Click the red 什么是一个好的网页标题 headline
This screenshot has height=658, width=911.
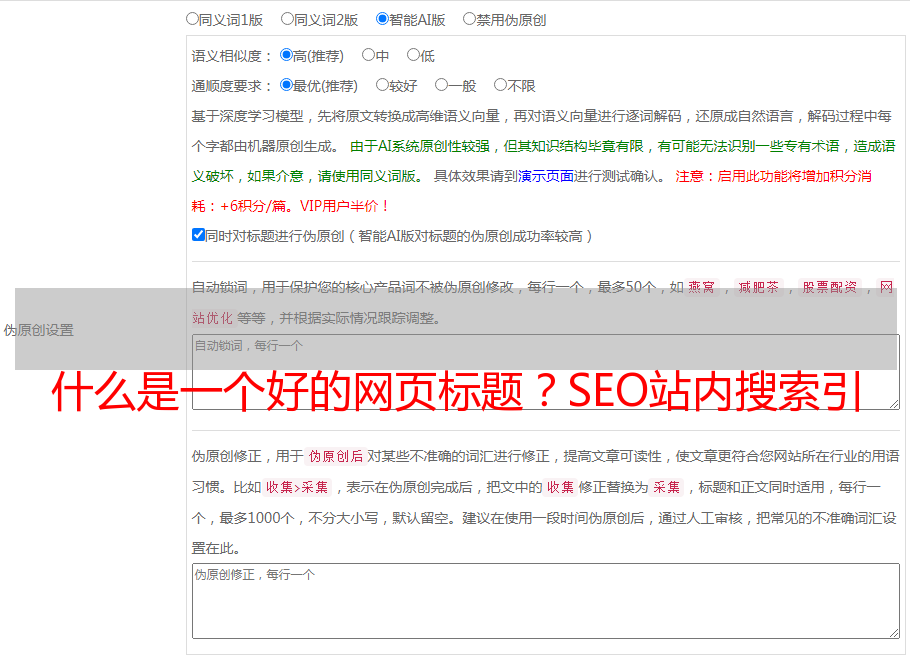pyautogui.click(x=457, y=394)
